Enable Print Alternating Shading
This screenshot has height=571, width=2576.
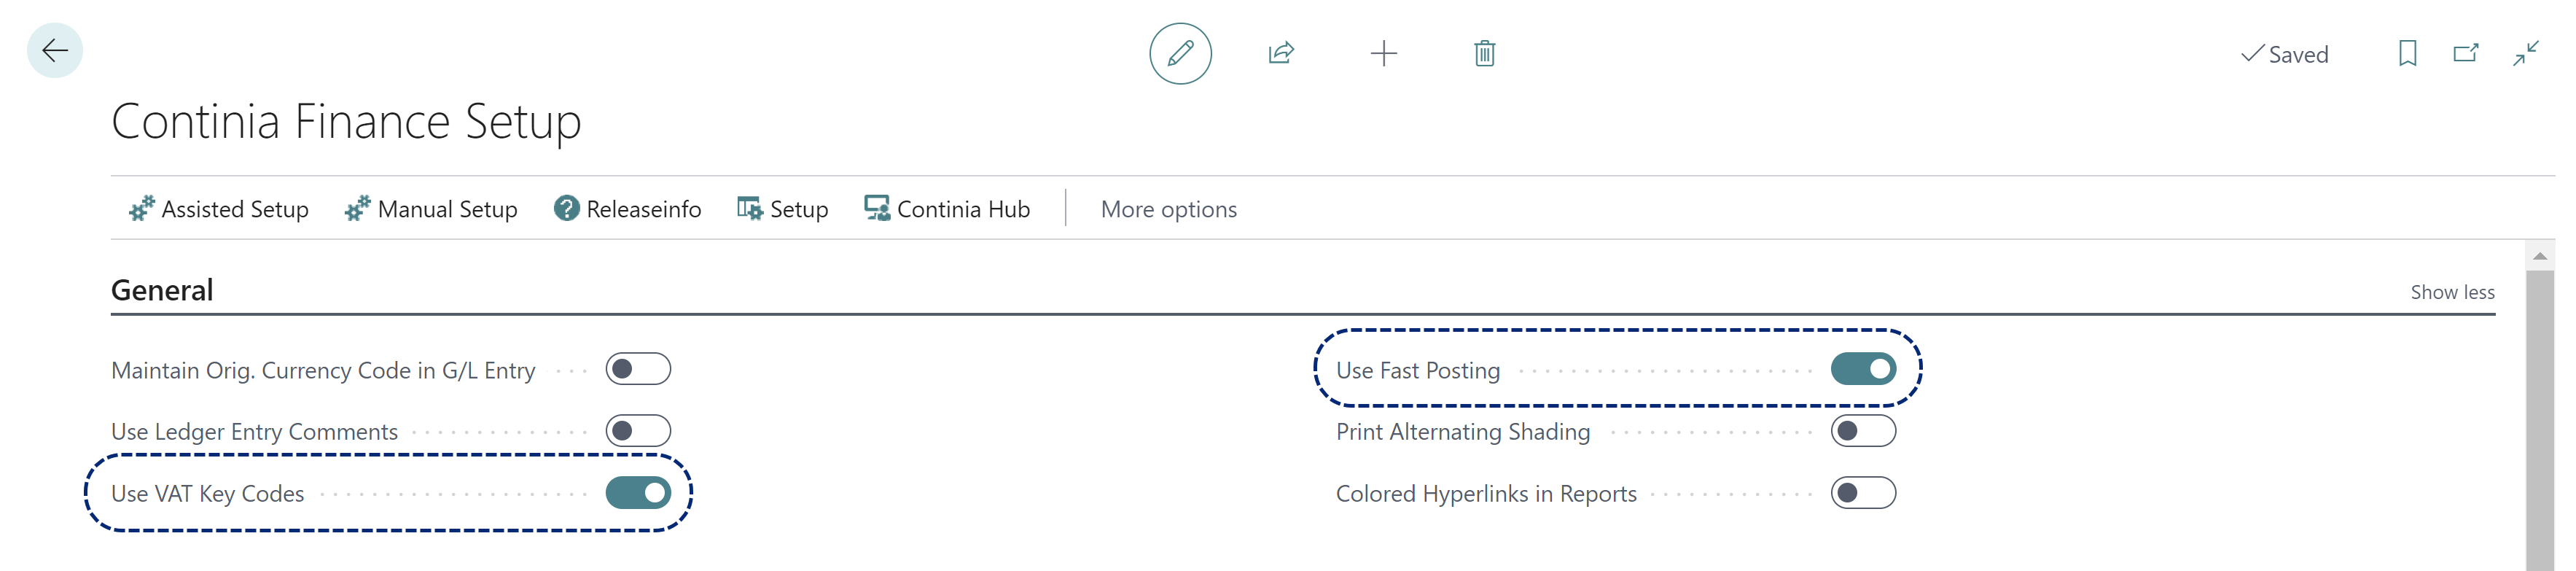pyautogui.click(x=1863, y=432)
